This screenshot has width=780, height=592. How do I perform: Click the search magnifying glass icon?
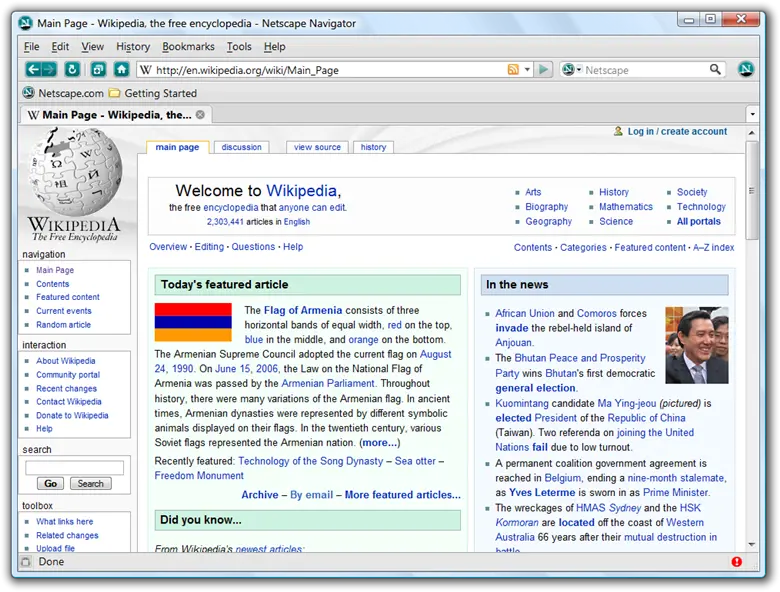(715, 70)
